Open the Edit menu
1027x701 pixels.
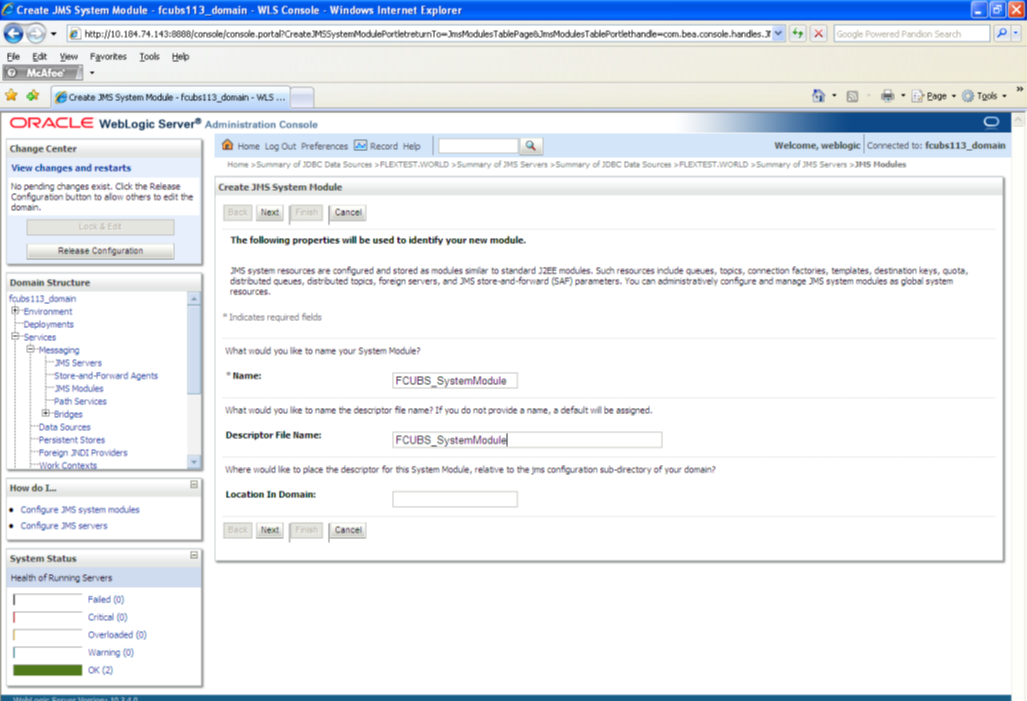[x=39, y=56]
